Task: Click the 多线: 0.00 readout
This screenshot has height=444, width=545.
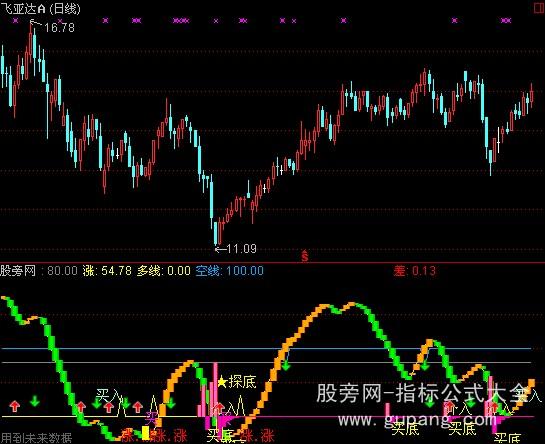Action: click(x=164, y=271)
